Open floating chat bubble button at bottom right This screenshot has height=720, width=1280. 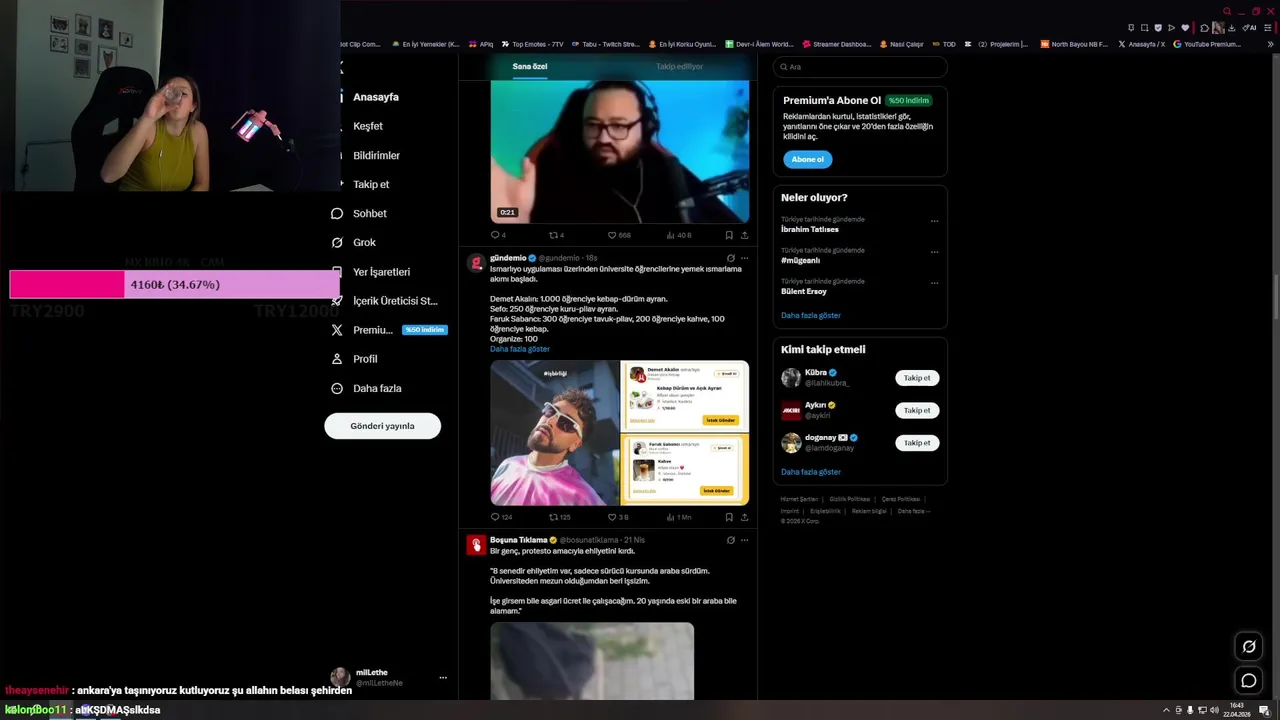coord(1249,681)
